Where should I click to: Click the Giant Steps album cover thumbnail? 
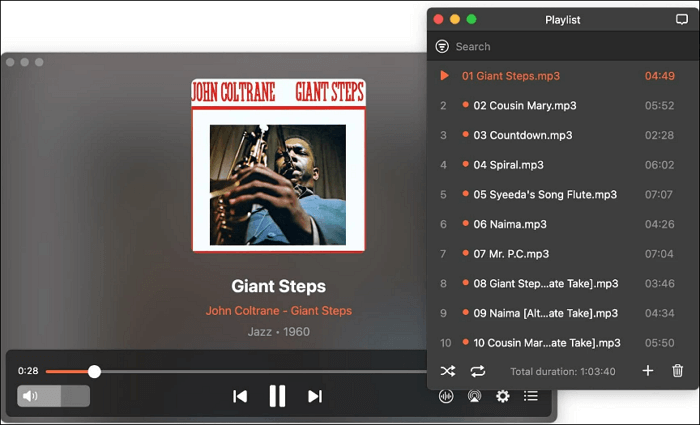coord(278,166)
